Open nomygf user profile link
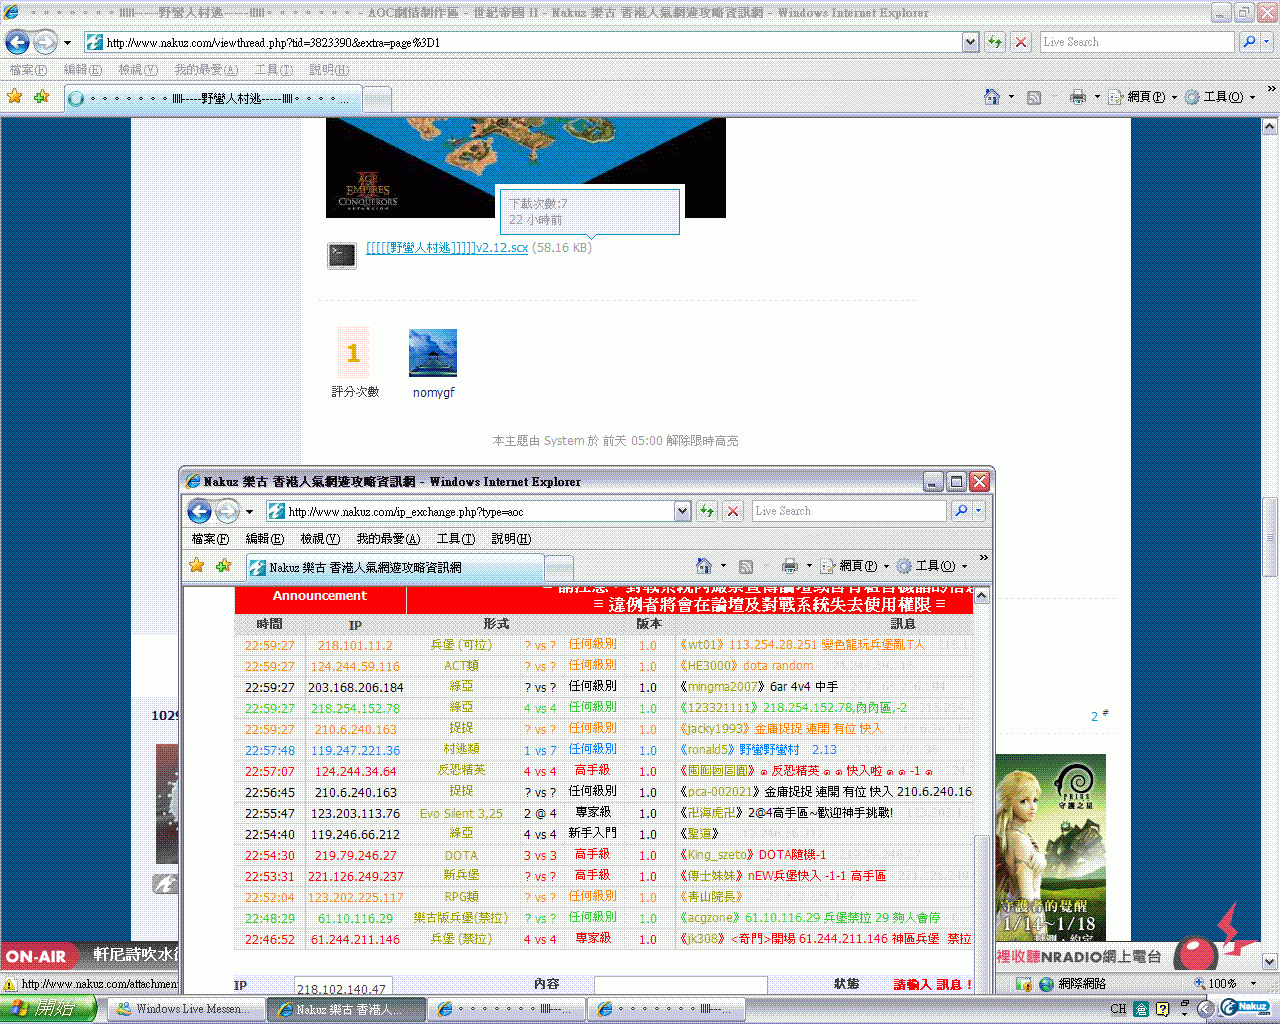This screenshot has height=1024, width=1280. 433,392
